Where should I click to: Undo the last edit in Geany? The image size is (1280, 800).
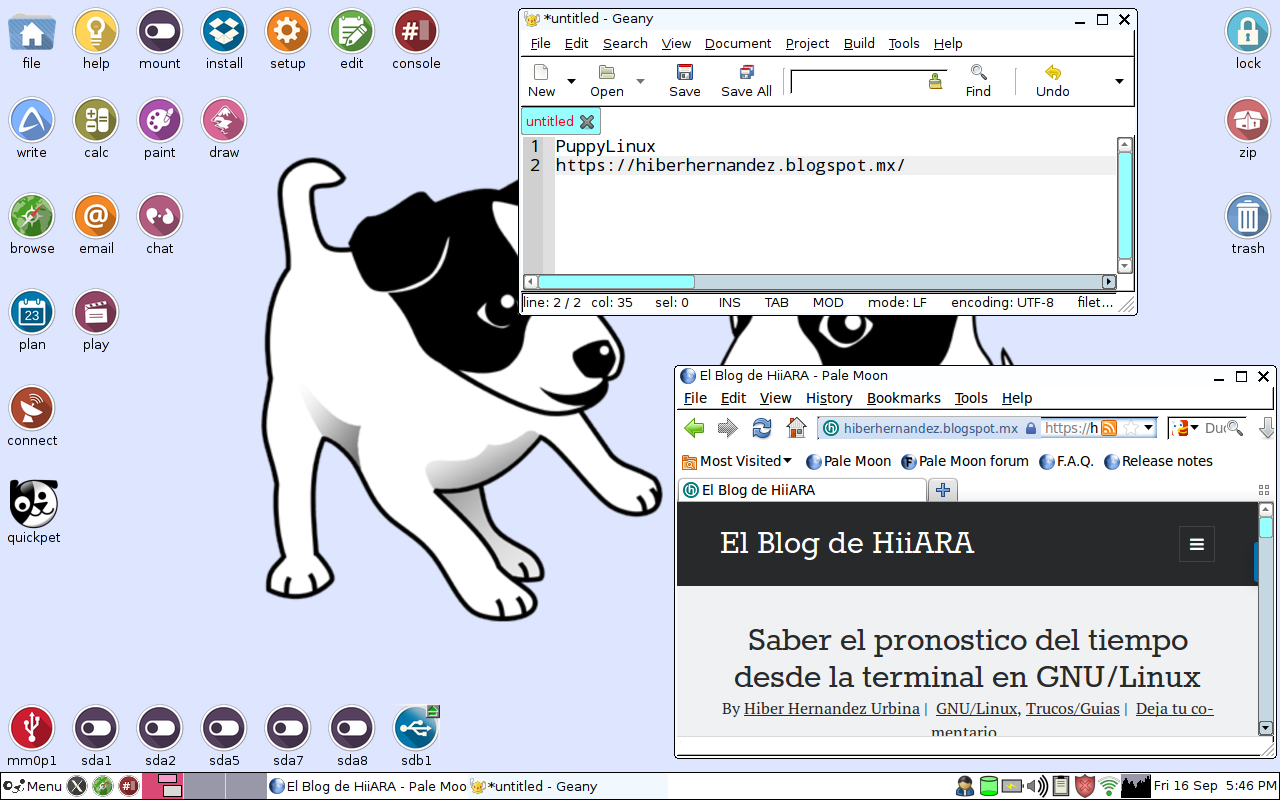coord(1052,80)
